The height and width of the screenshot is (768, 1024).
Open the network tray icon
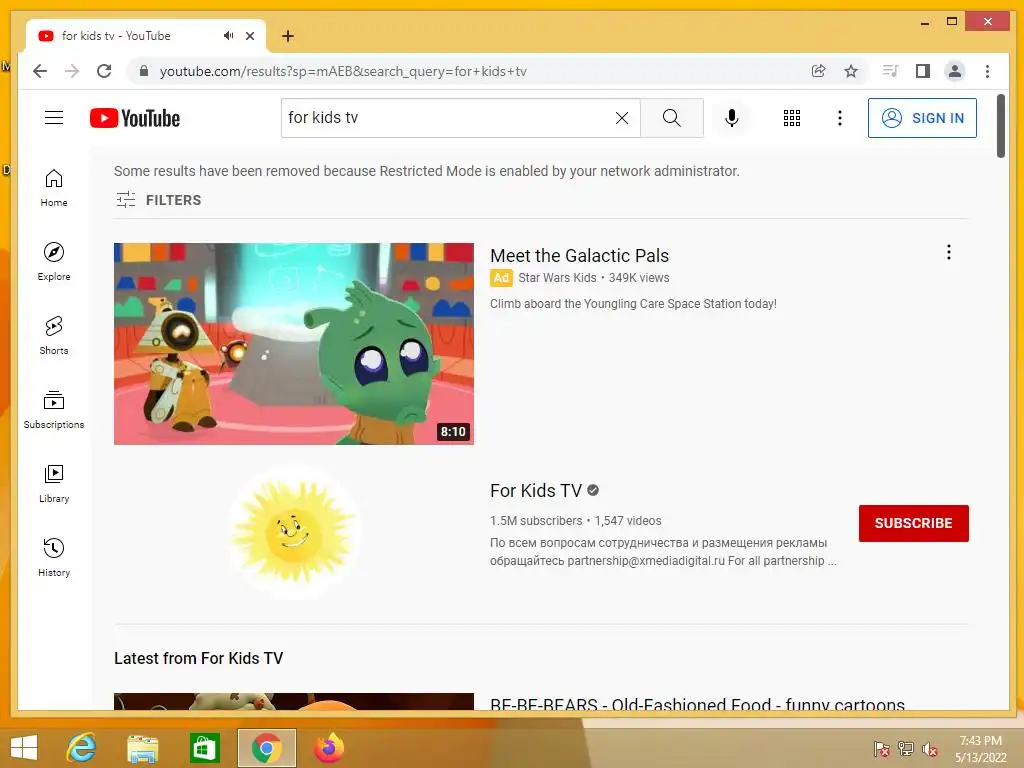coord(906,749)
